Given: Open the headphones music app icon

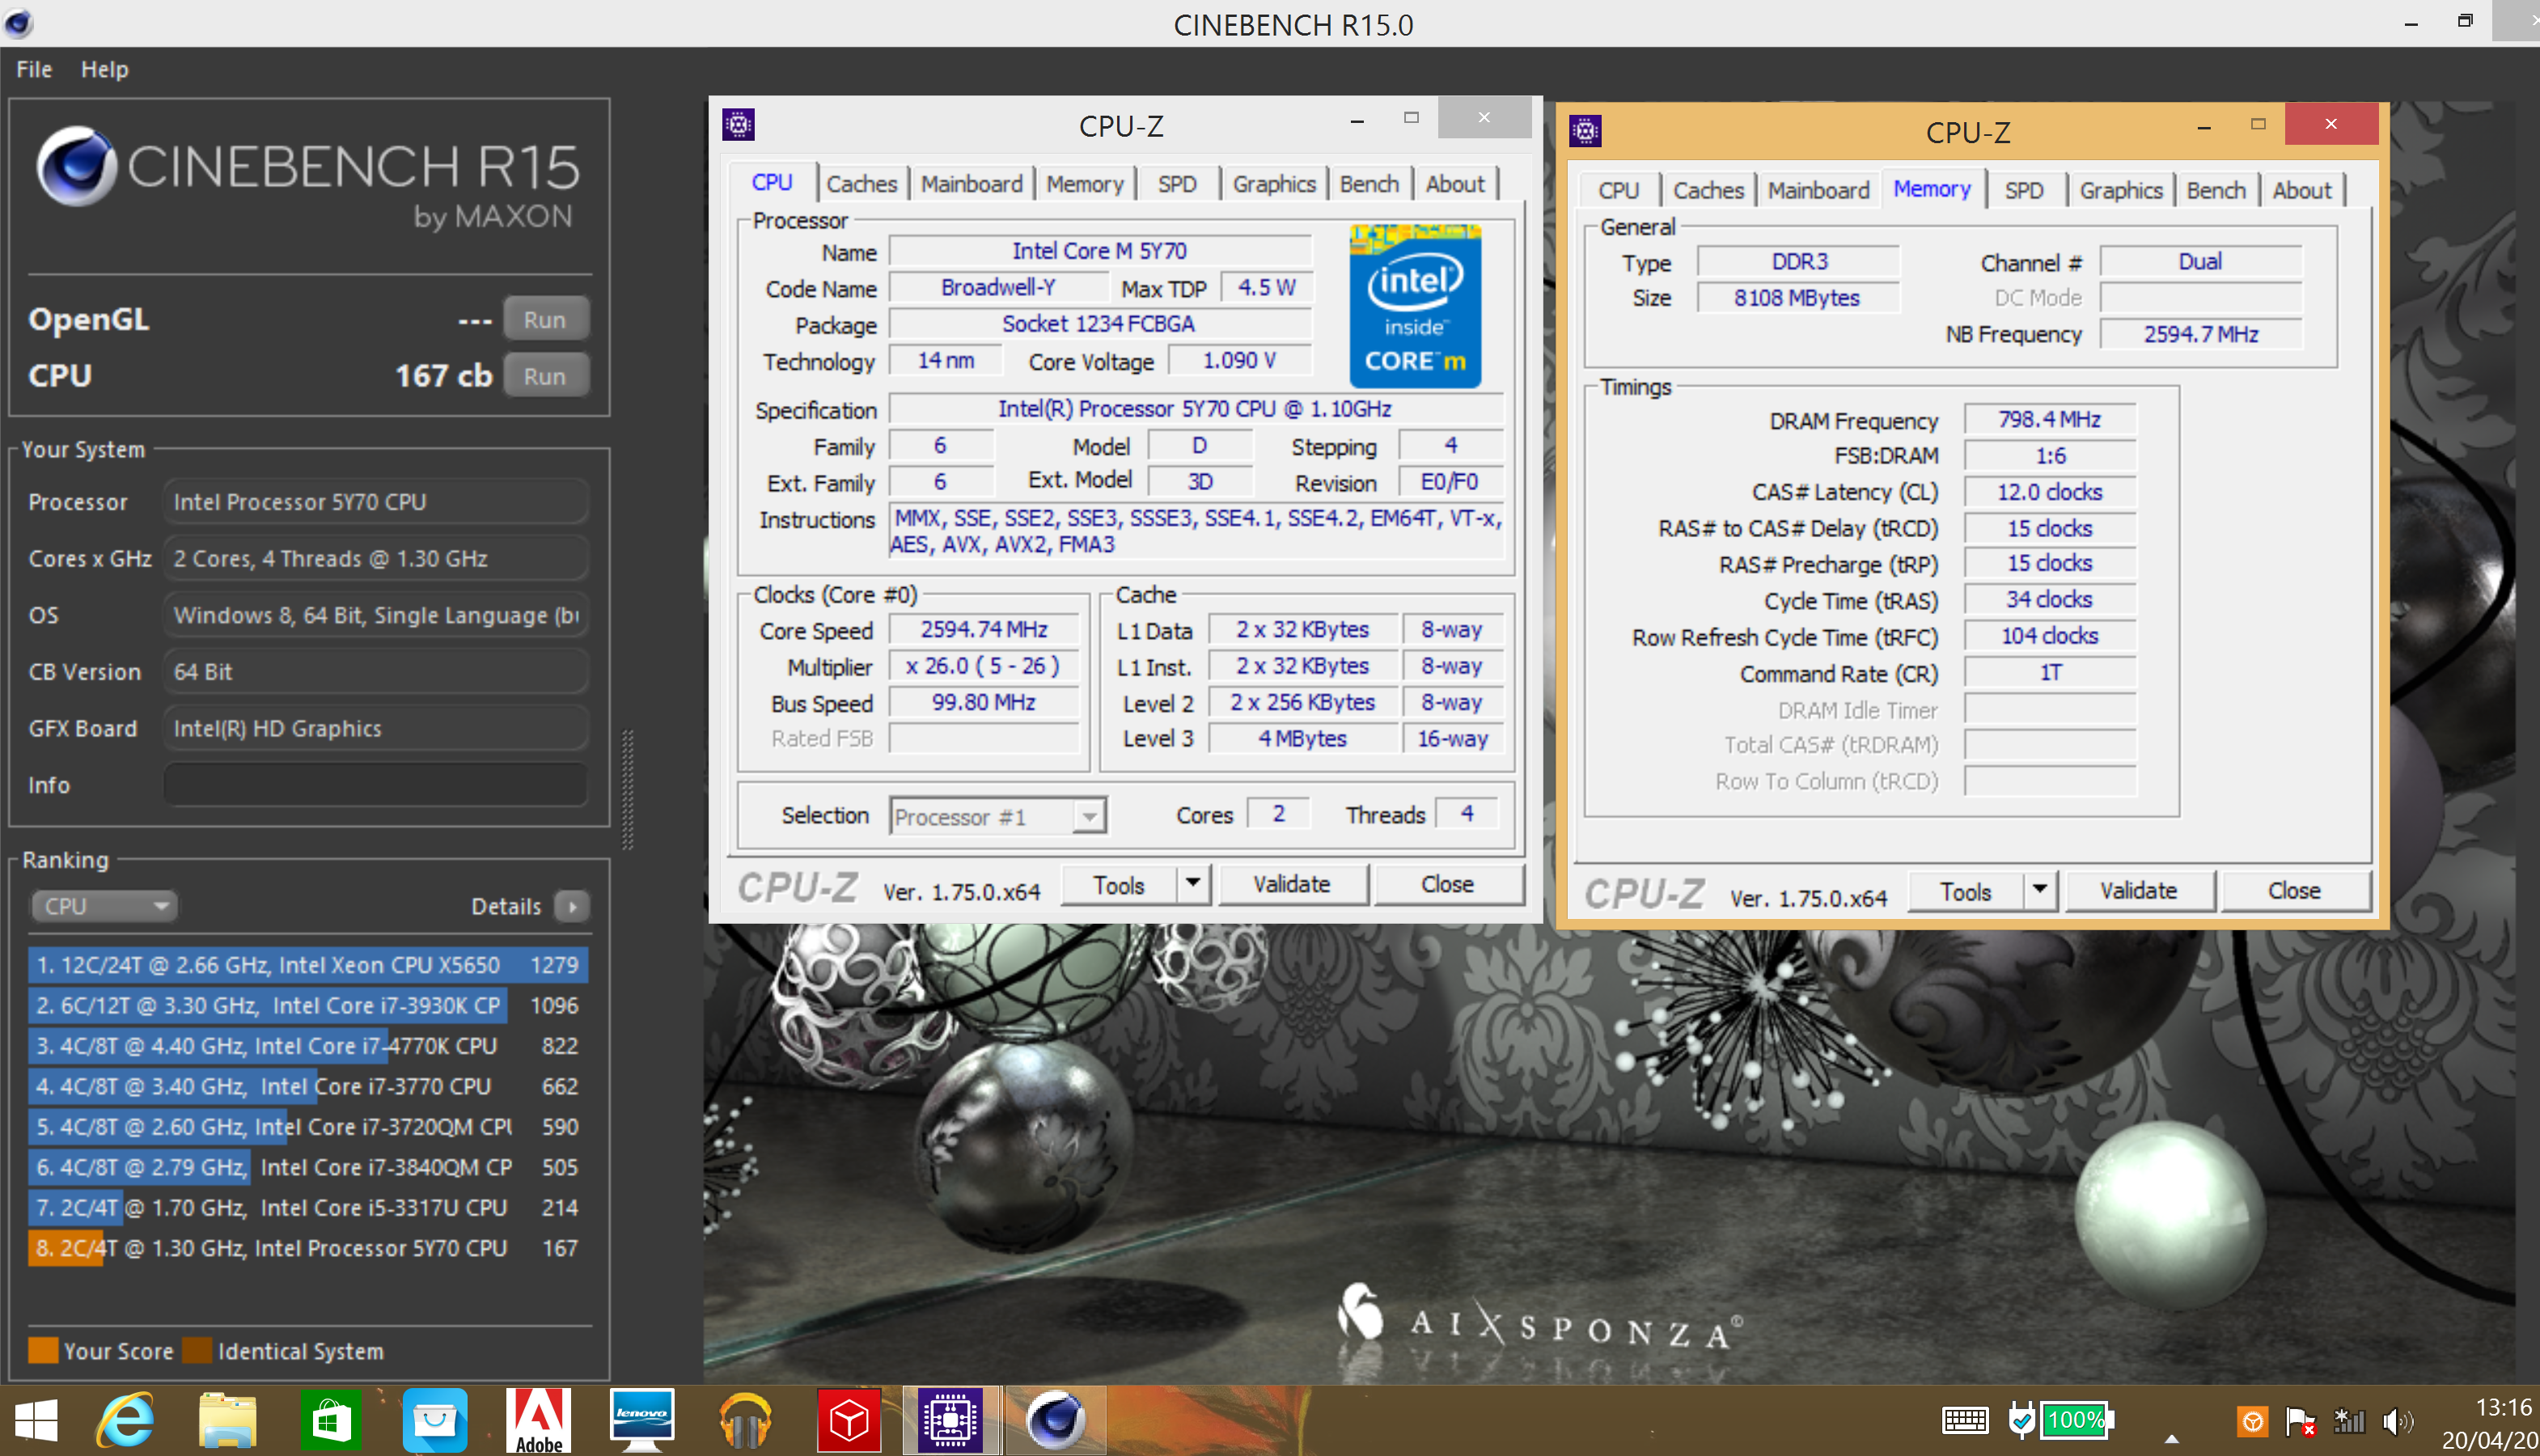Looking at the screenshot, I should [745, 1420].
